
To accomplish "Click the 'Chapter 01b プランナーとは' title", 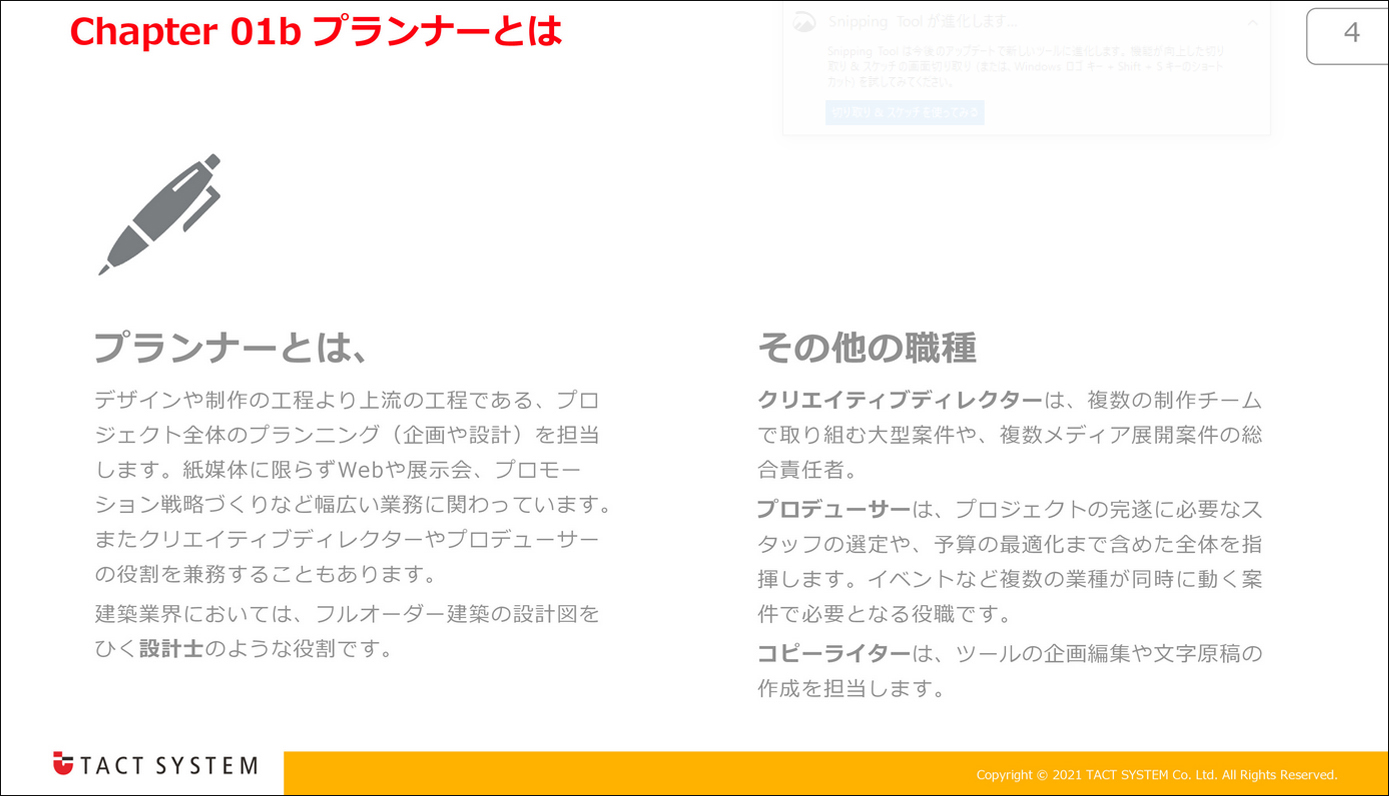I will pyautogui.click(x=316, y=32).
